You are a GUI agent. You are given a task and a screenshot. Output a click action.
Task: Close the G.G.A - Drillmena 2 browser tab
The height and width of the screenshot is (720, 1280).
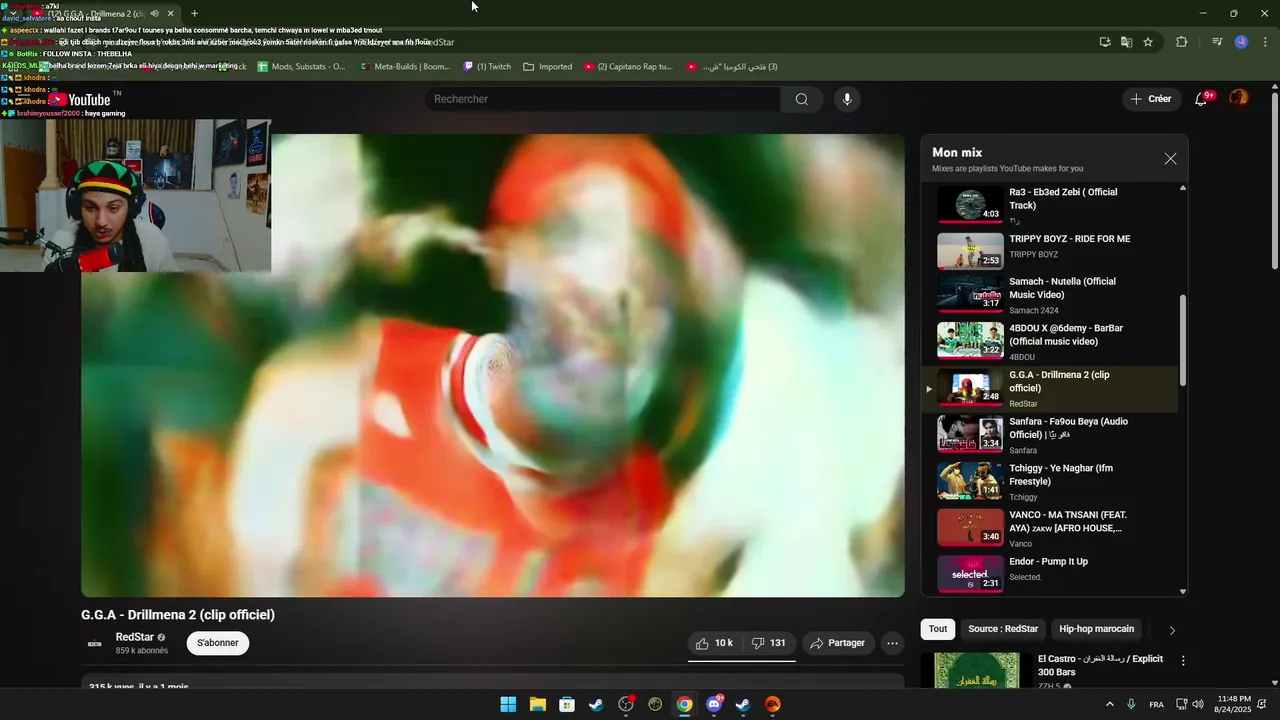pos(171,13)
